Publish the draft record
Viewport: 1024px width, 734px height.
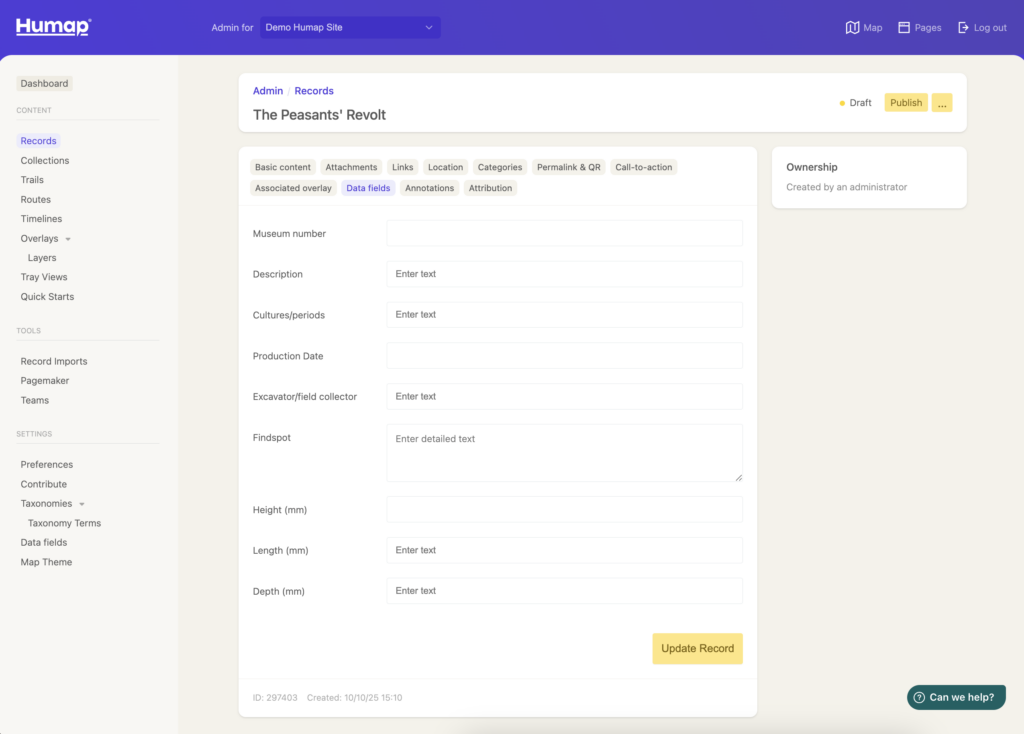pos(906,103)
